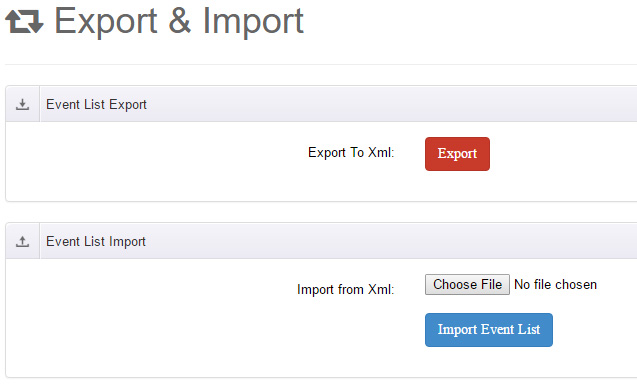Click the Event List Export title text
This screenshot has height=390, width=637.
pos(96,104)
